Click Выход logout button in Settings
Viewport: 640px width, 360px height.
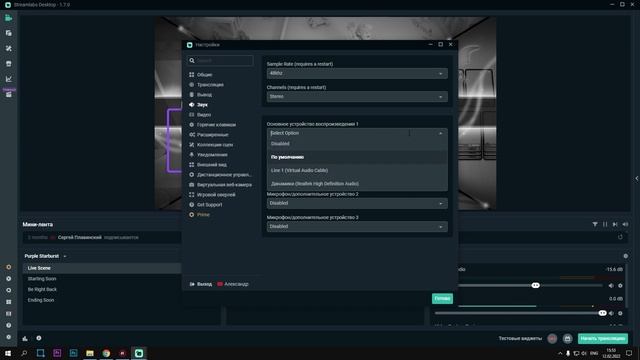[x=201, y=284]
